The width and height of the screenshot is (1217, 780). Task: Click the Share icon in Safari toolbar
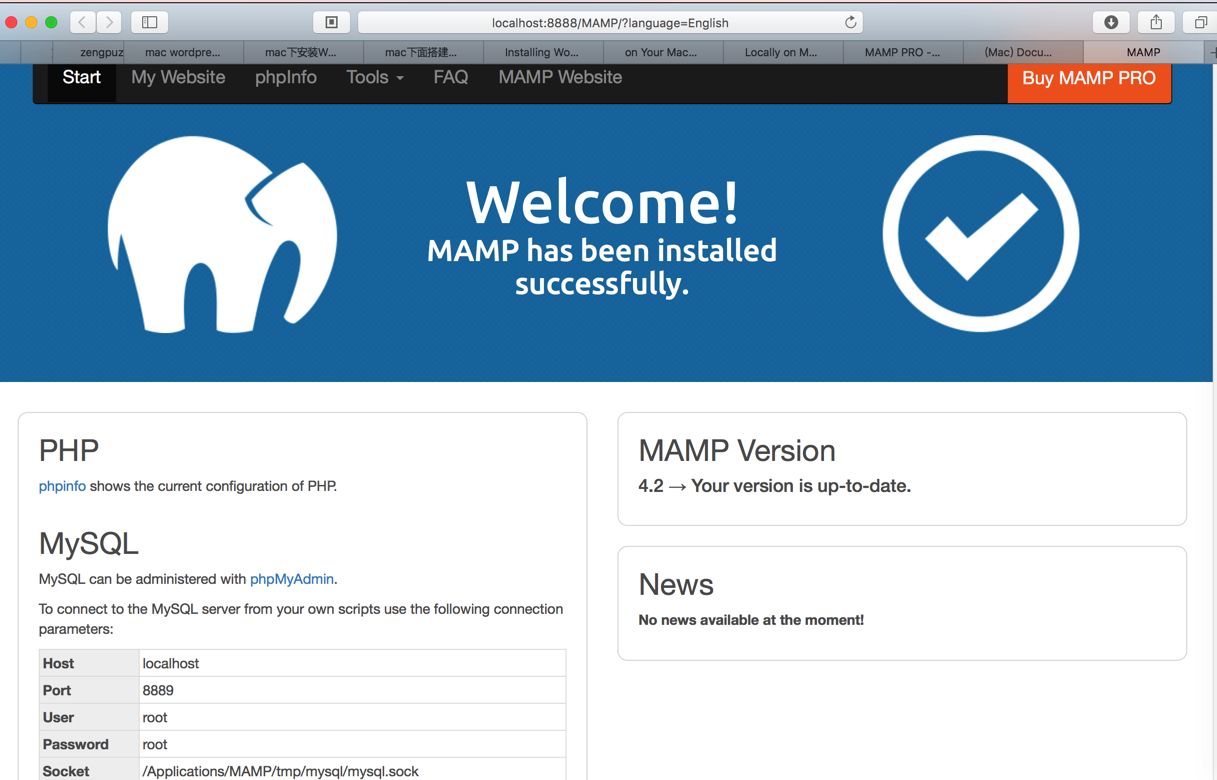coord(1156,22)
